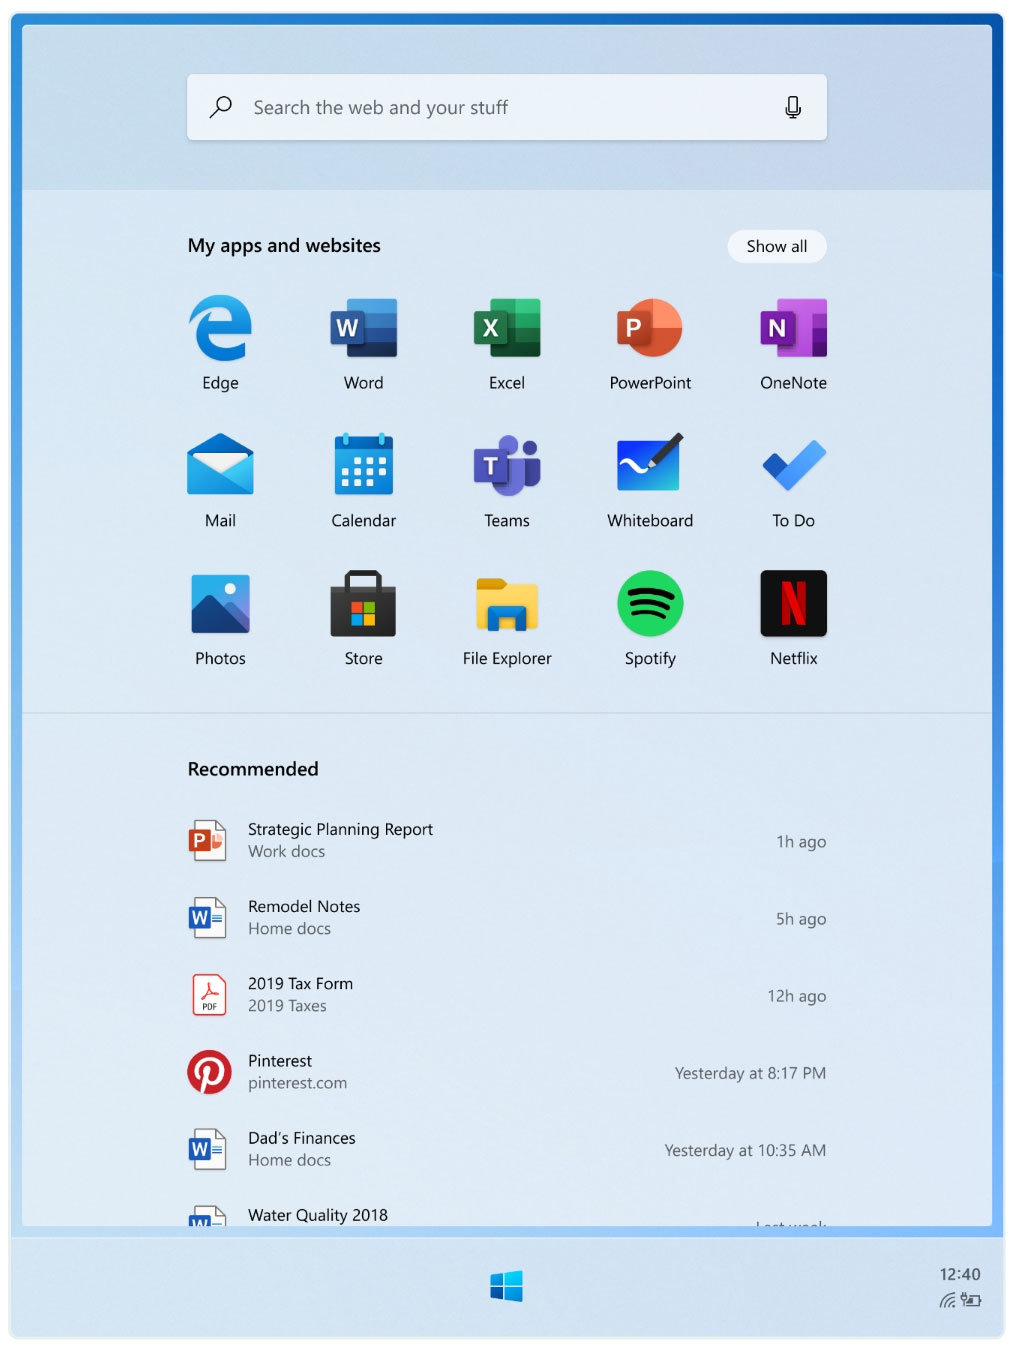Screen dimensions: 1014x1347
Task: Launch the Mail app
Action: point(219,465)
